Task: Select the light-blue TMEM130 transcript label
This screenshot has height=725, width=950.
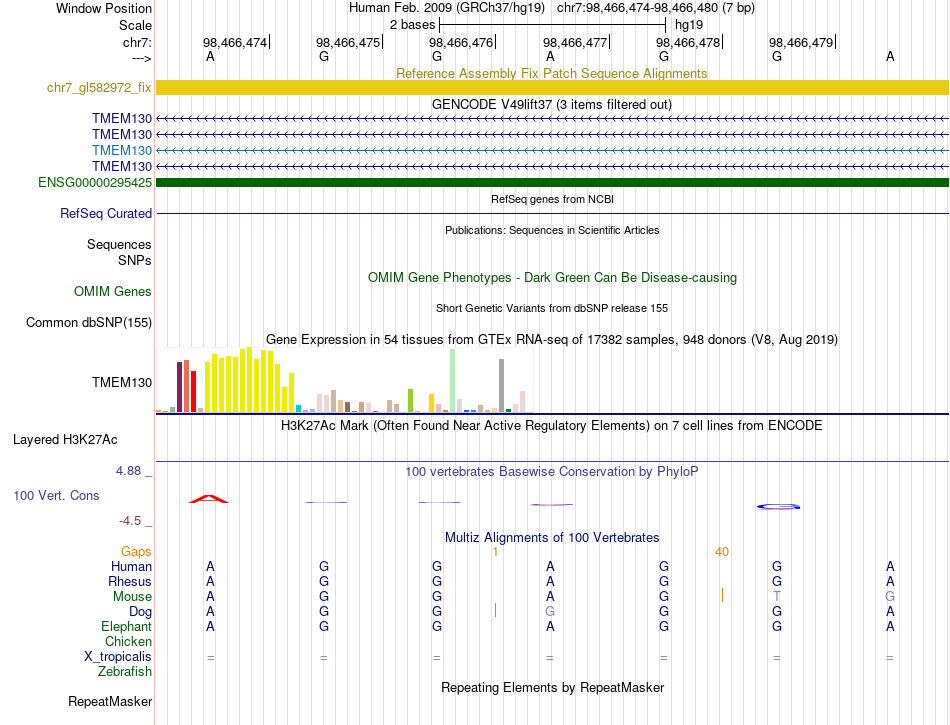Action: [x=122, y=150]
